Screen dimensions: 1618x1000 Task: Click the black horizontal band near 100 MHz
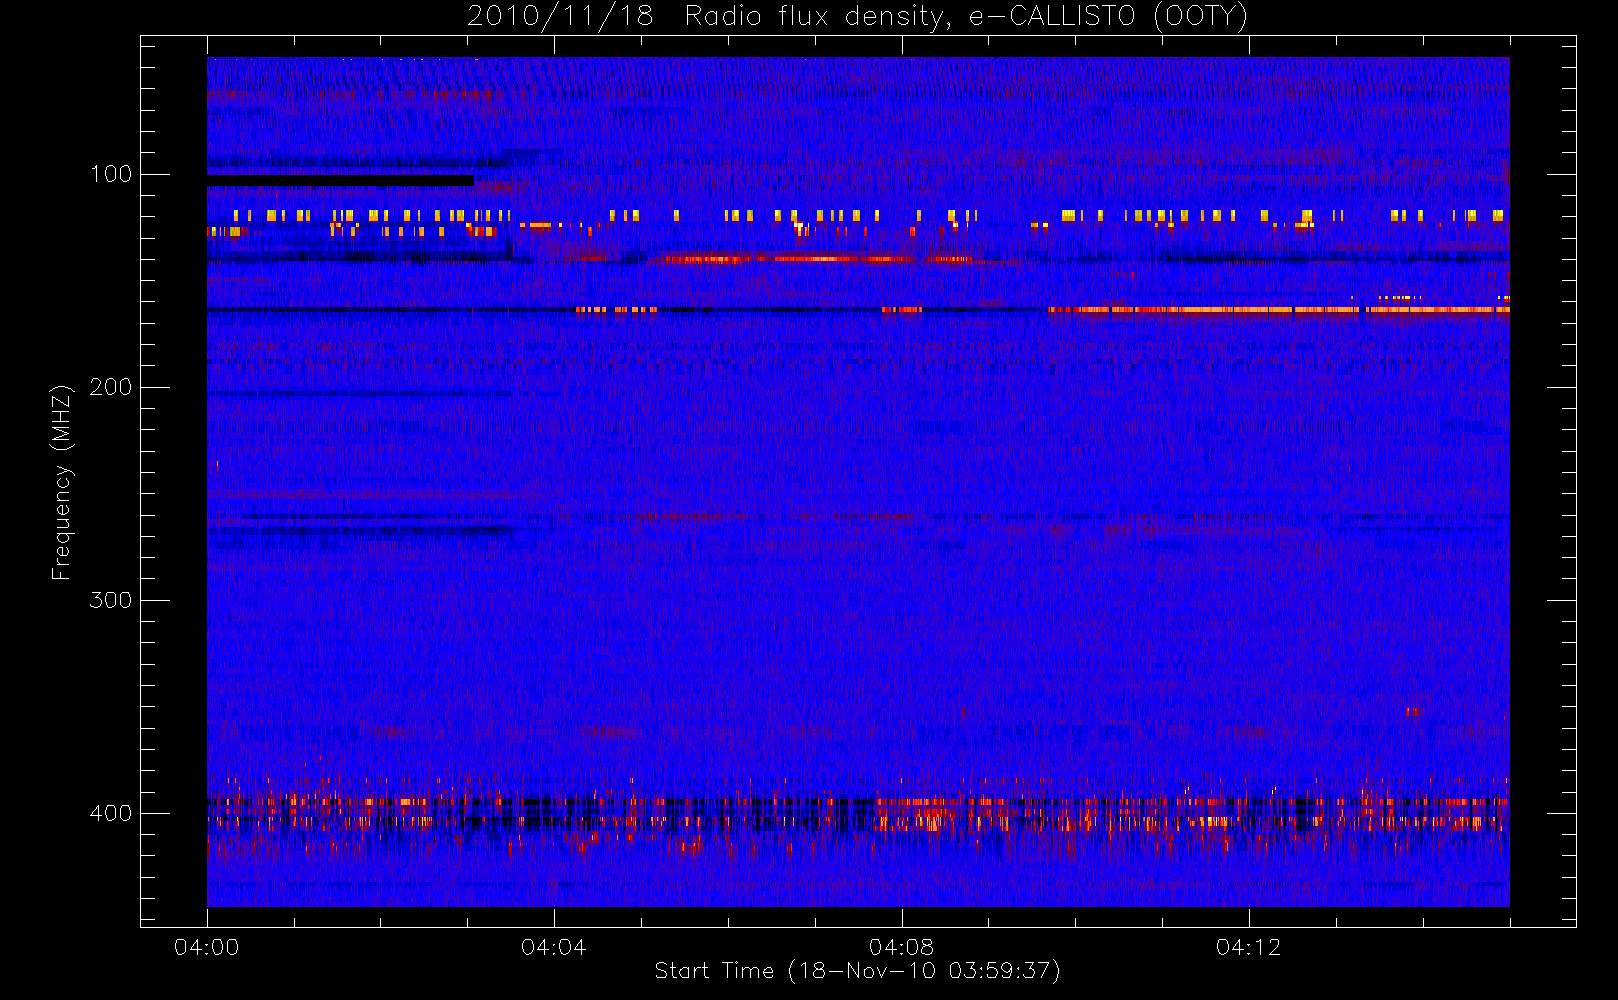(340, 181)
